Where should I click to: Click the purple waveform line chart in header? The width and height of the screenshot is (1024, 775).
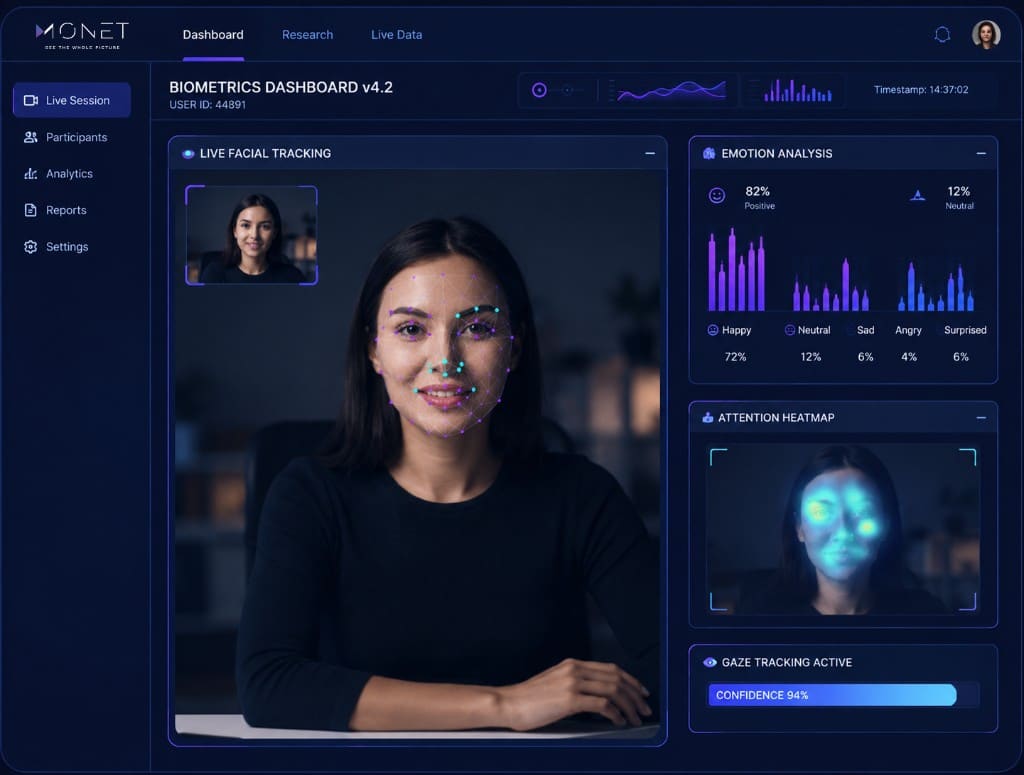(x=671, y=91)
